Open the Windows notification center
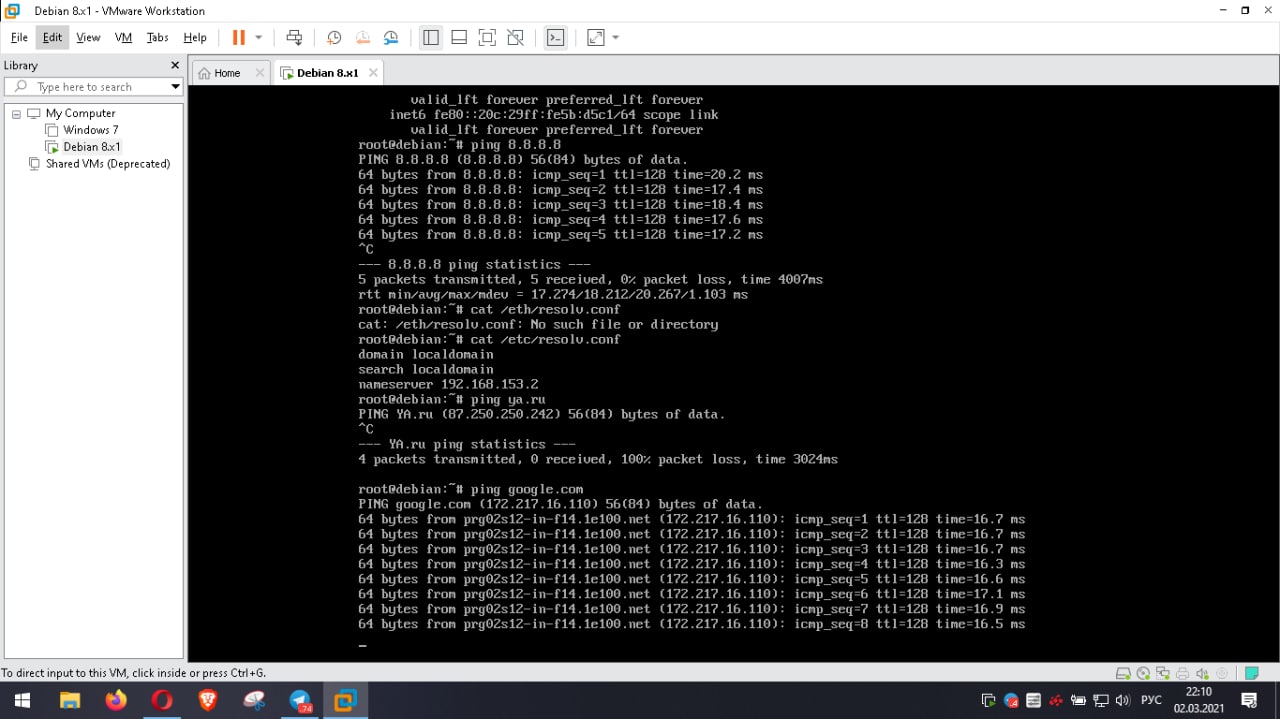This screenshot has height=719, width=1280. point(1249,700)
